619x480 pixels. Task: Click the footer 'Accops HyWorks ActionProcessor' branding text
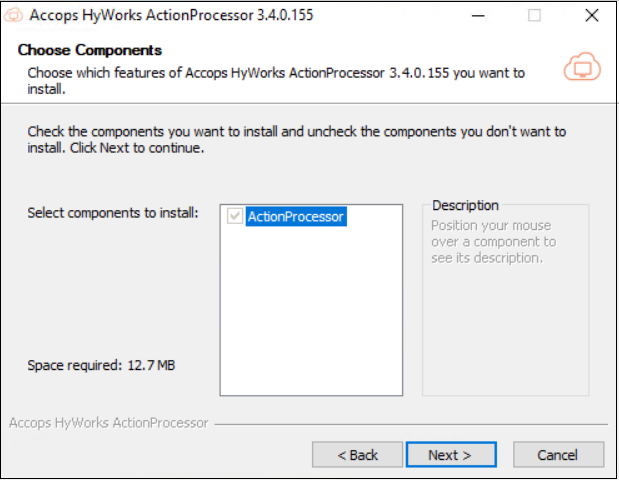coord(108,423)
